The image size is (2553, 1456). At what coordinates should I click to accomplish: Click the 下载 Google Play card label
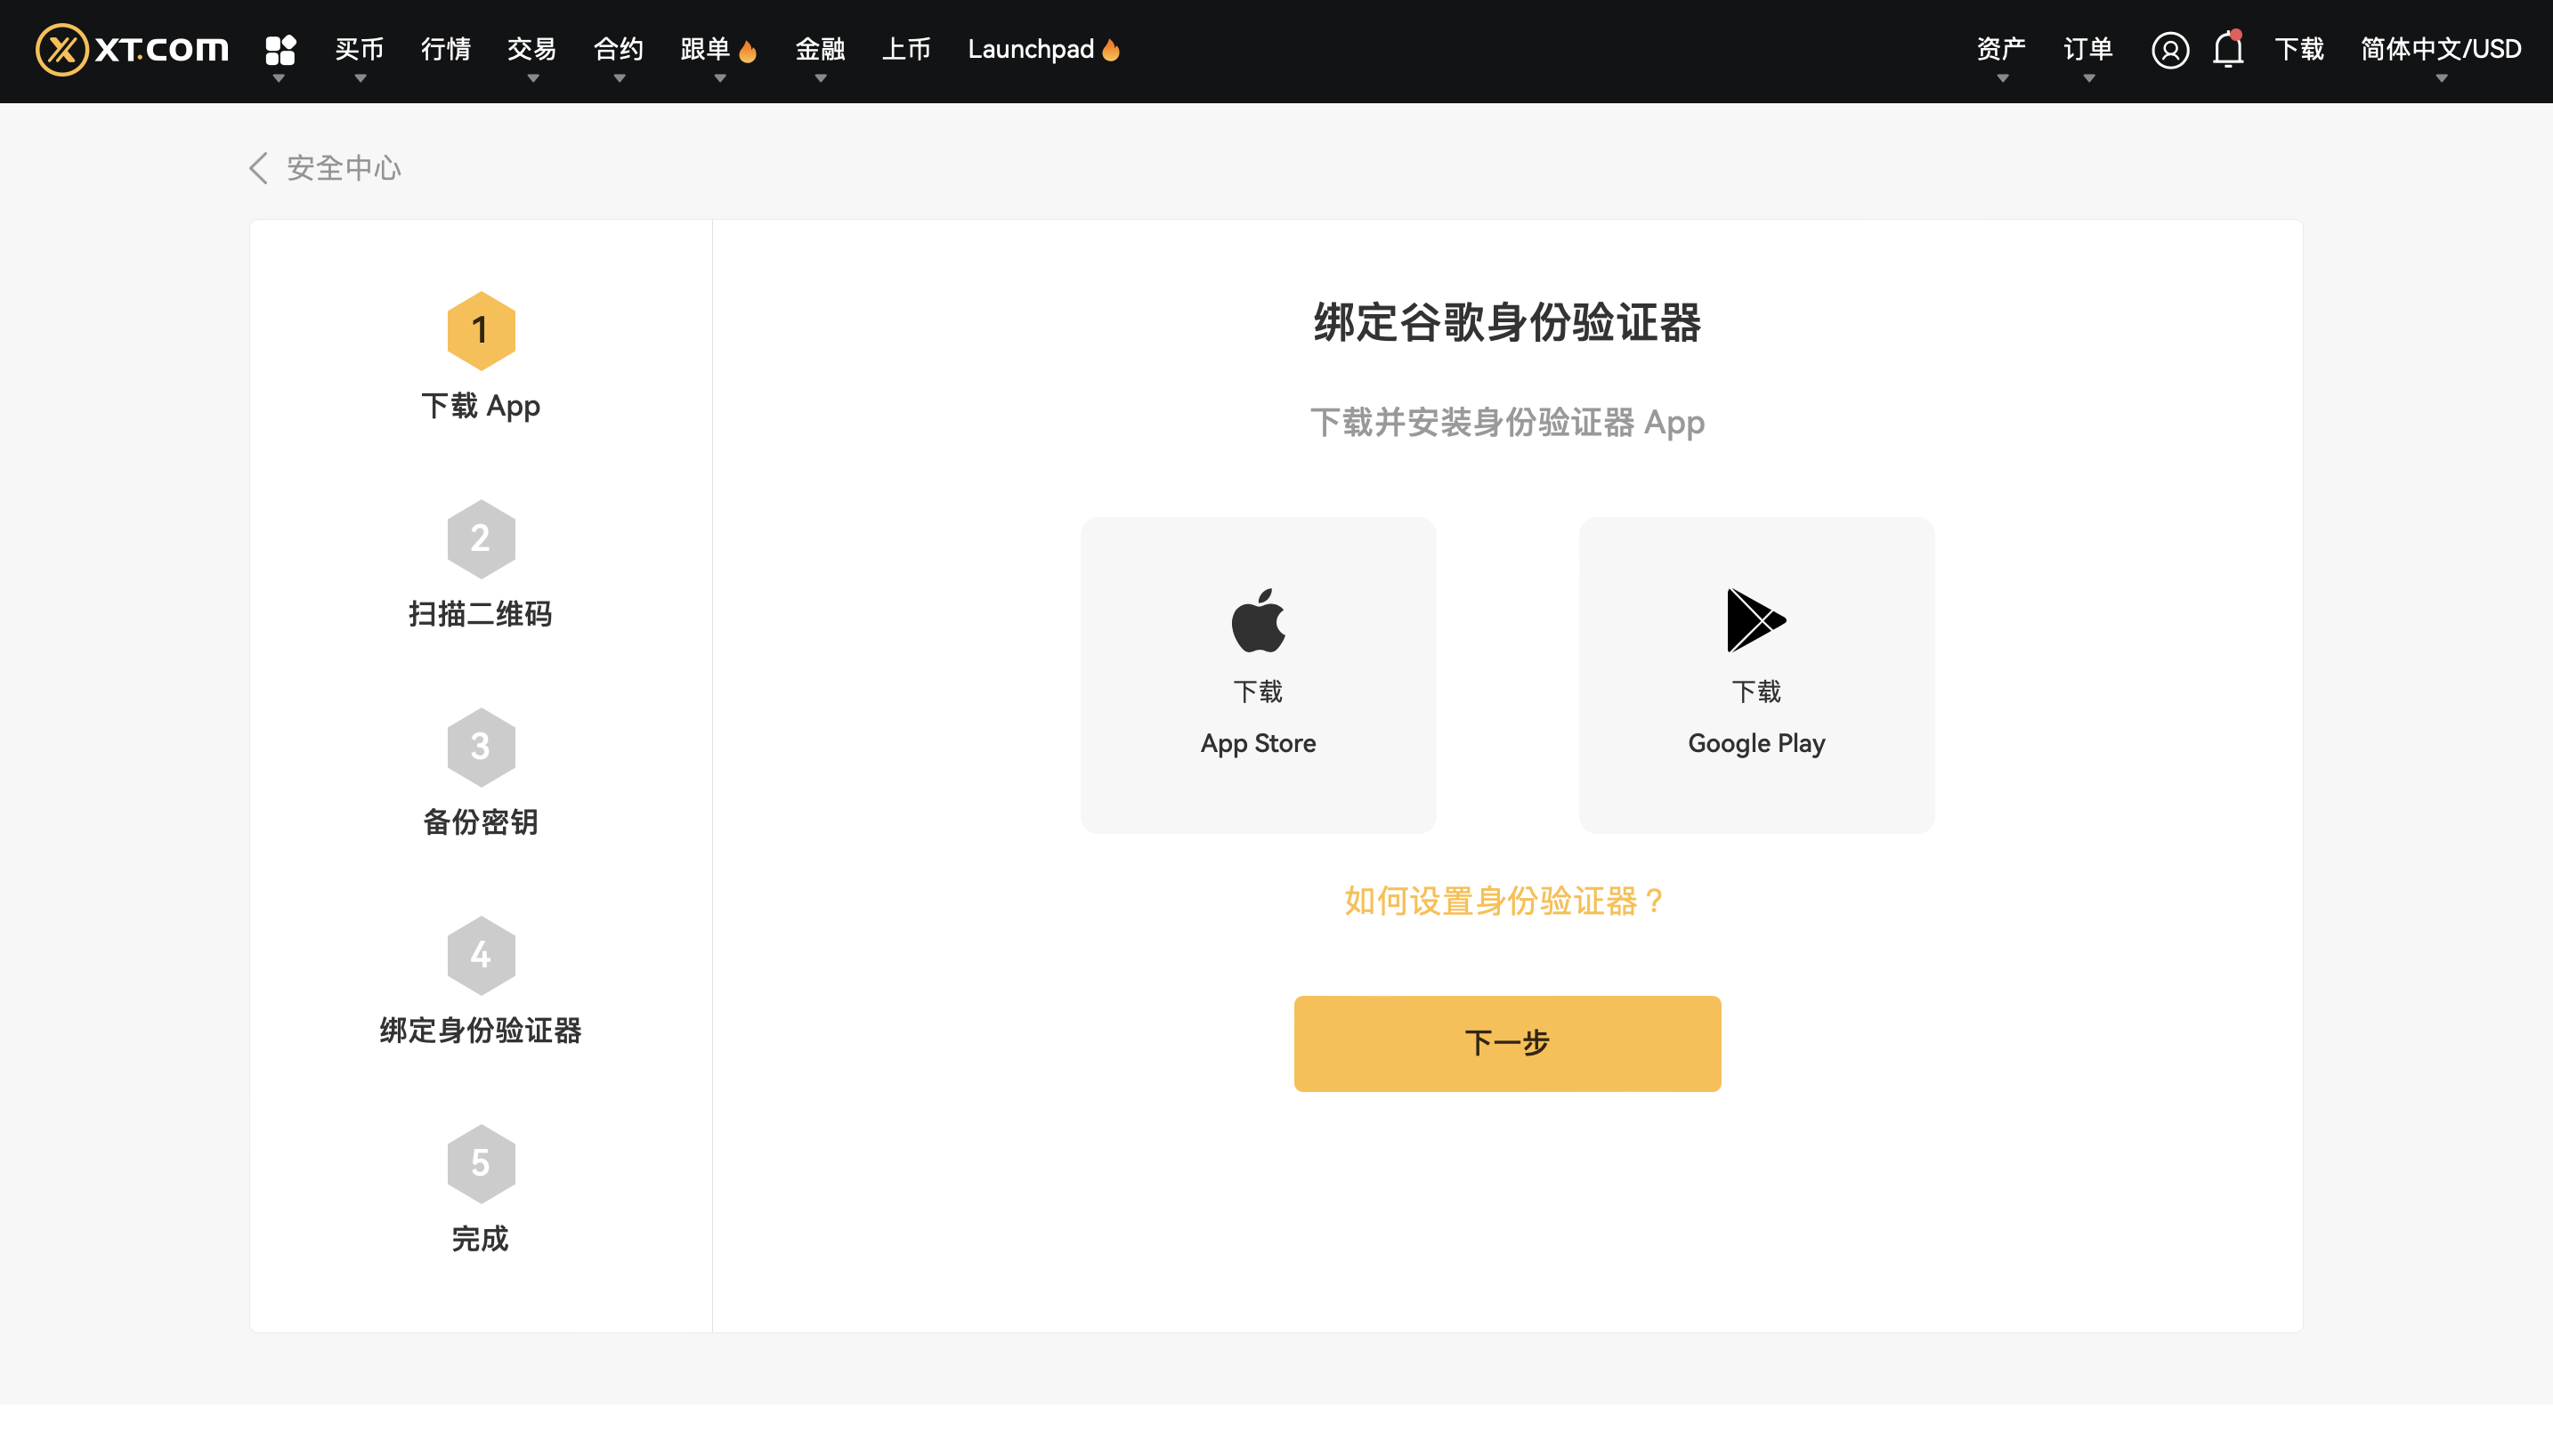pos(1756,718)
